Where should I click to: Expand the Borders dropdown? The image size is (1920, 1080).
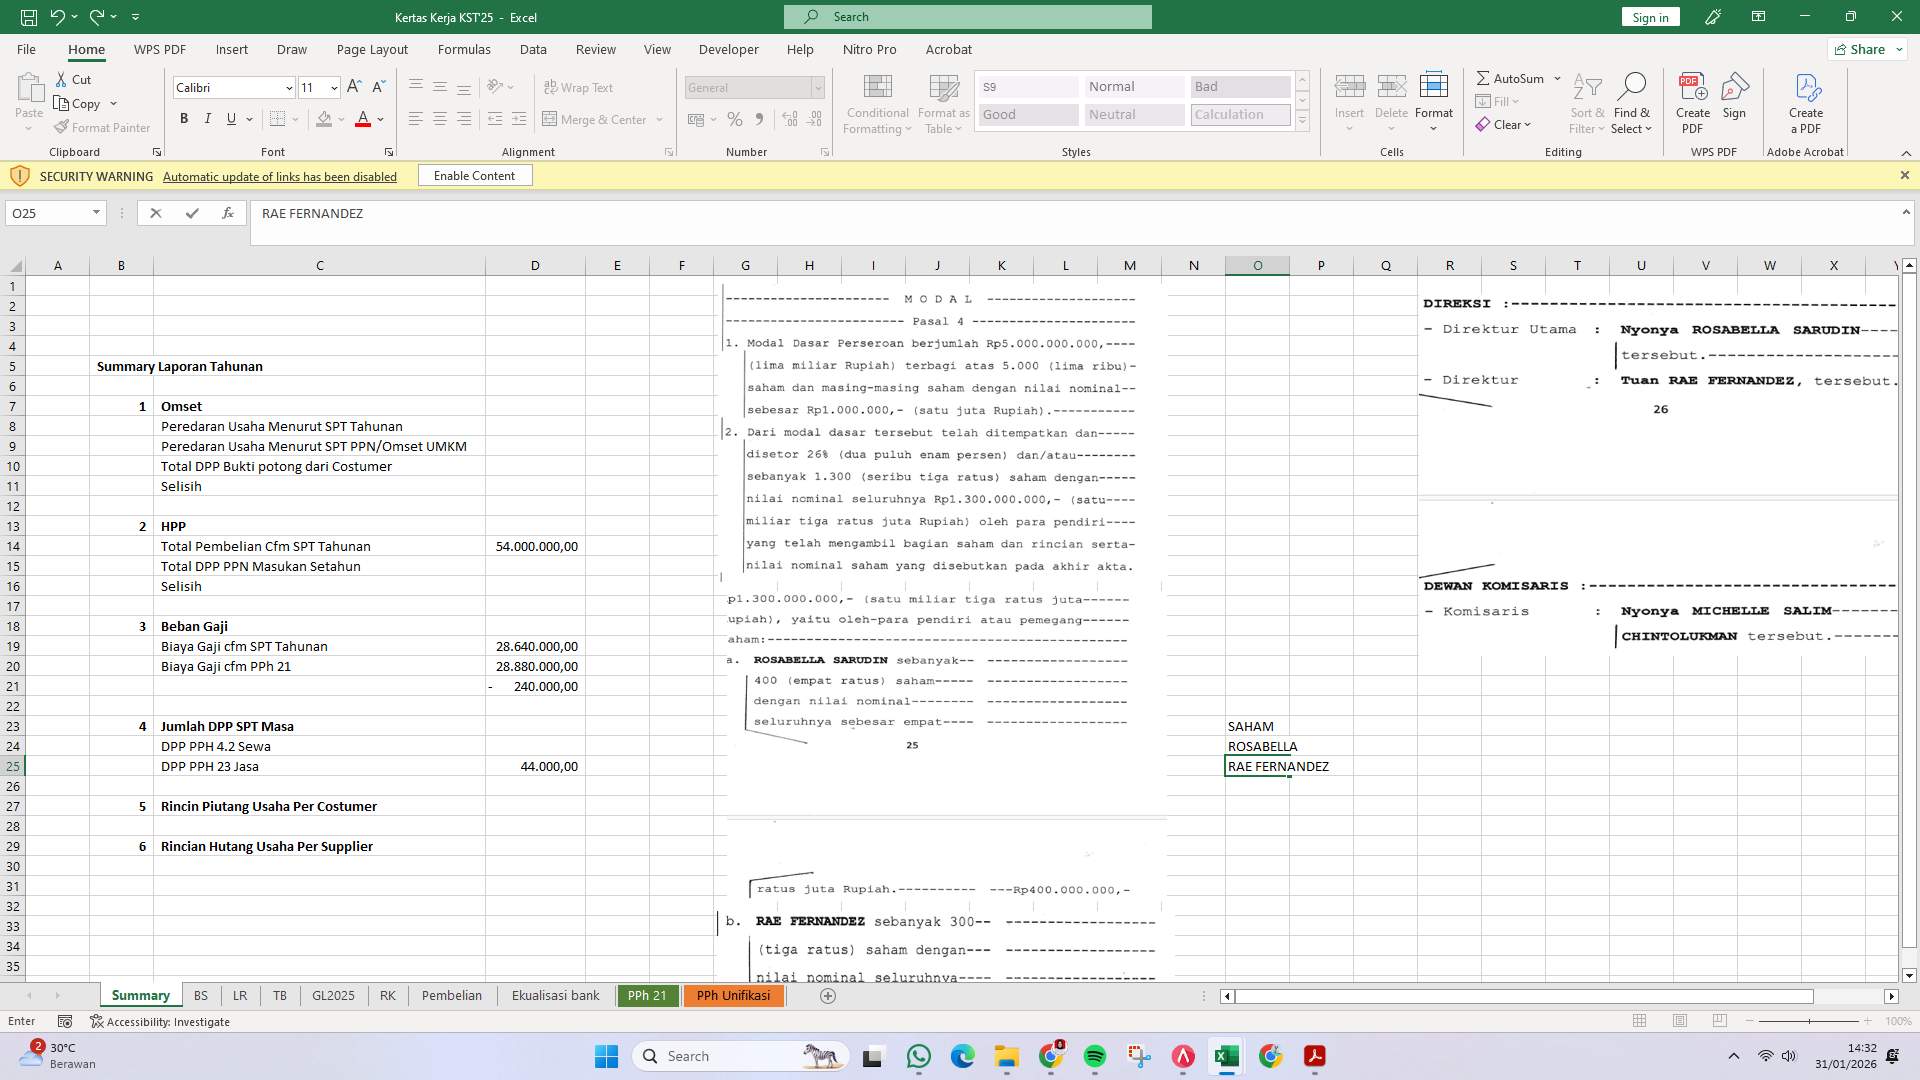(295, 118)
